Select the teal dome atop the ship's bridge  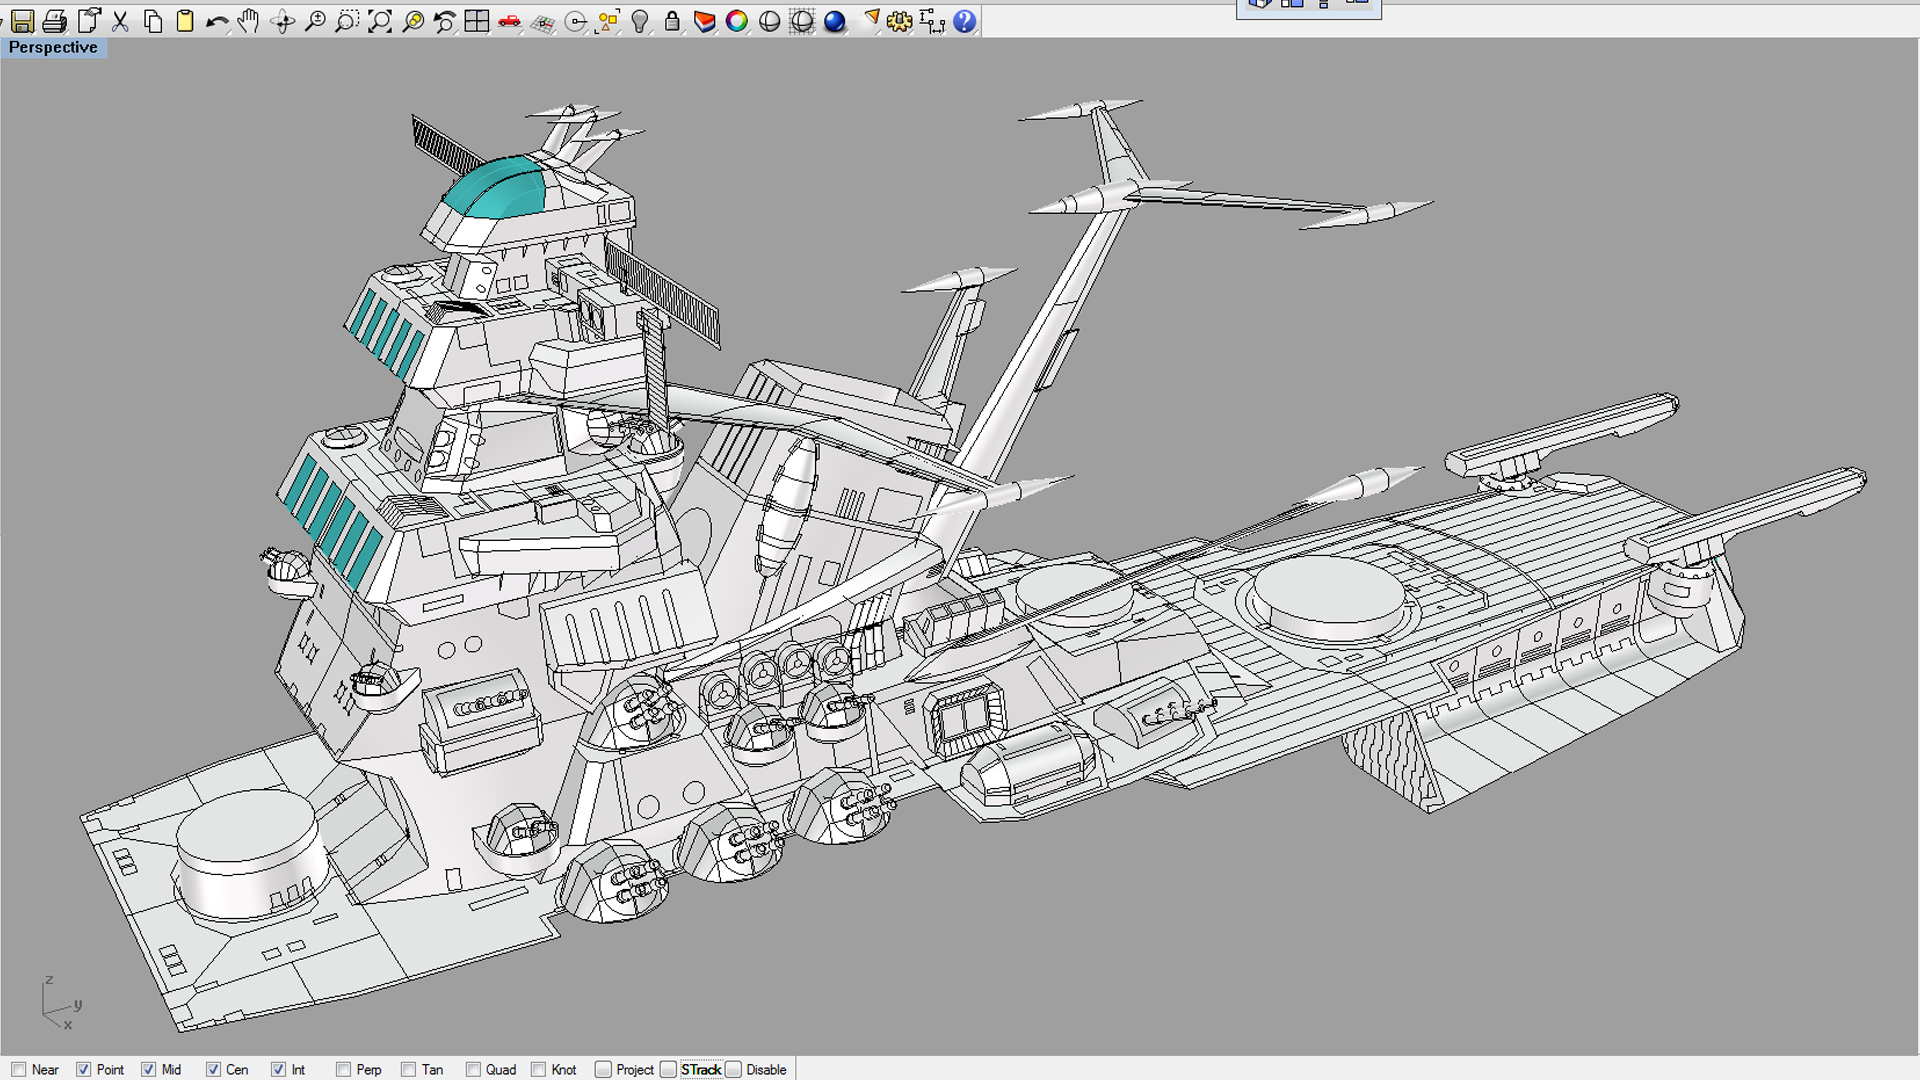pos(497,187)
